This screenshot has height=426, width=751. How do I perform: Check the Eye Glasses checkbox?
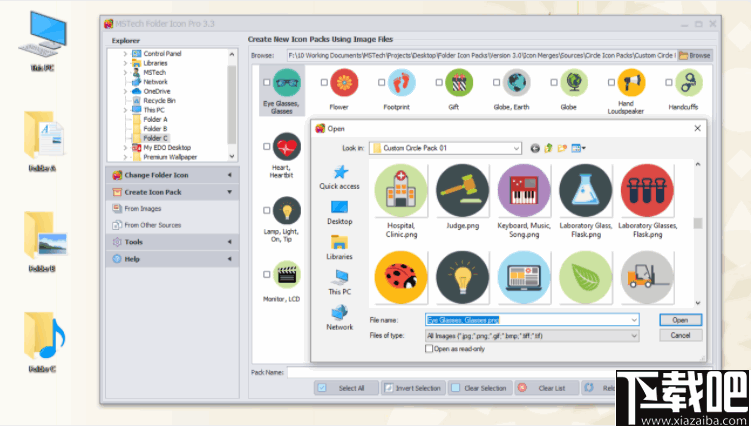(x=267, y=82)
